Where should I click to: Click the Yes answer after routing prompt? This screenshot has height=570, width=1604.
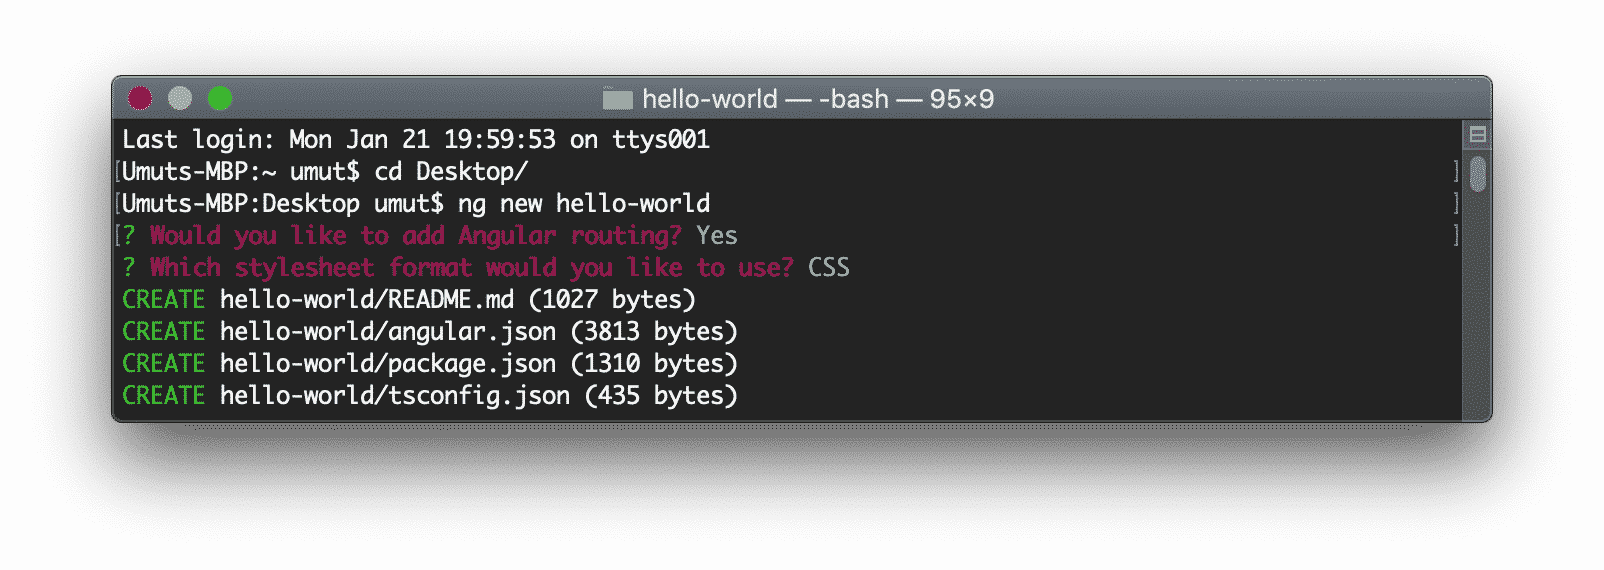coord(717,235)
